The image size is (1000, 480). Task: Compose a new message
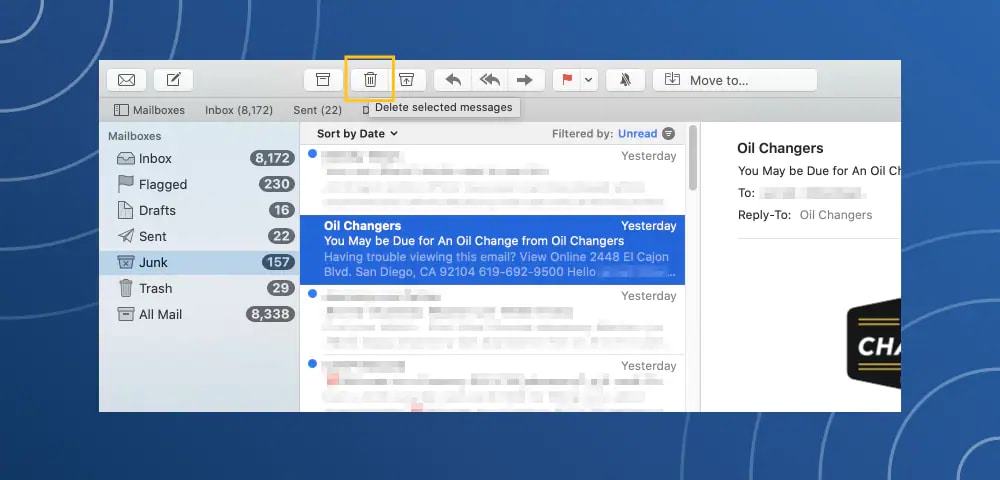pyautogui.click(x=173, y=80)
